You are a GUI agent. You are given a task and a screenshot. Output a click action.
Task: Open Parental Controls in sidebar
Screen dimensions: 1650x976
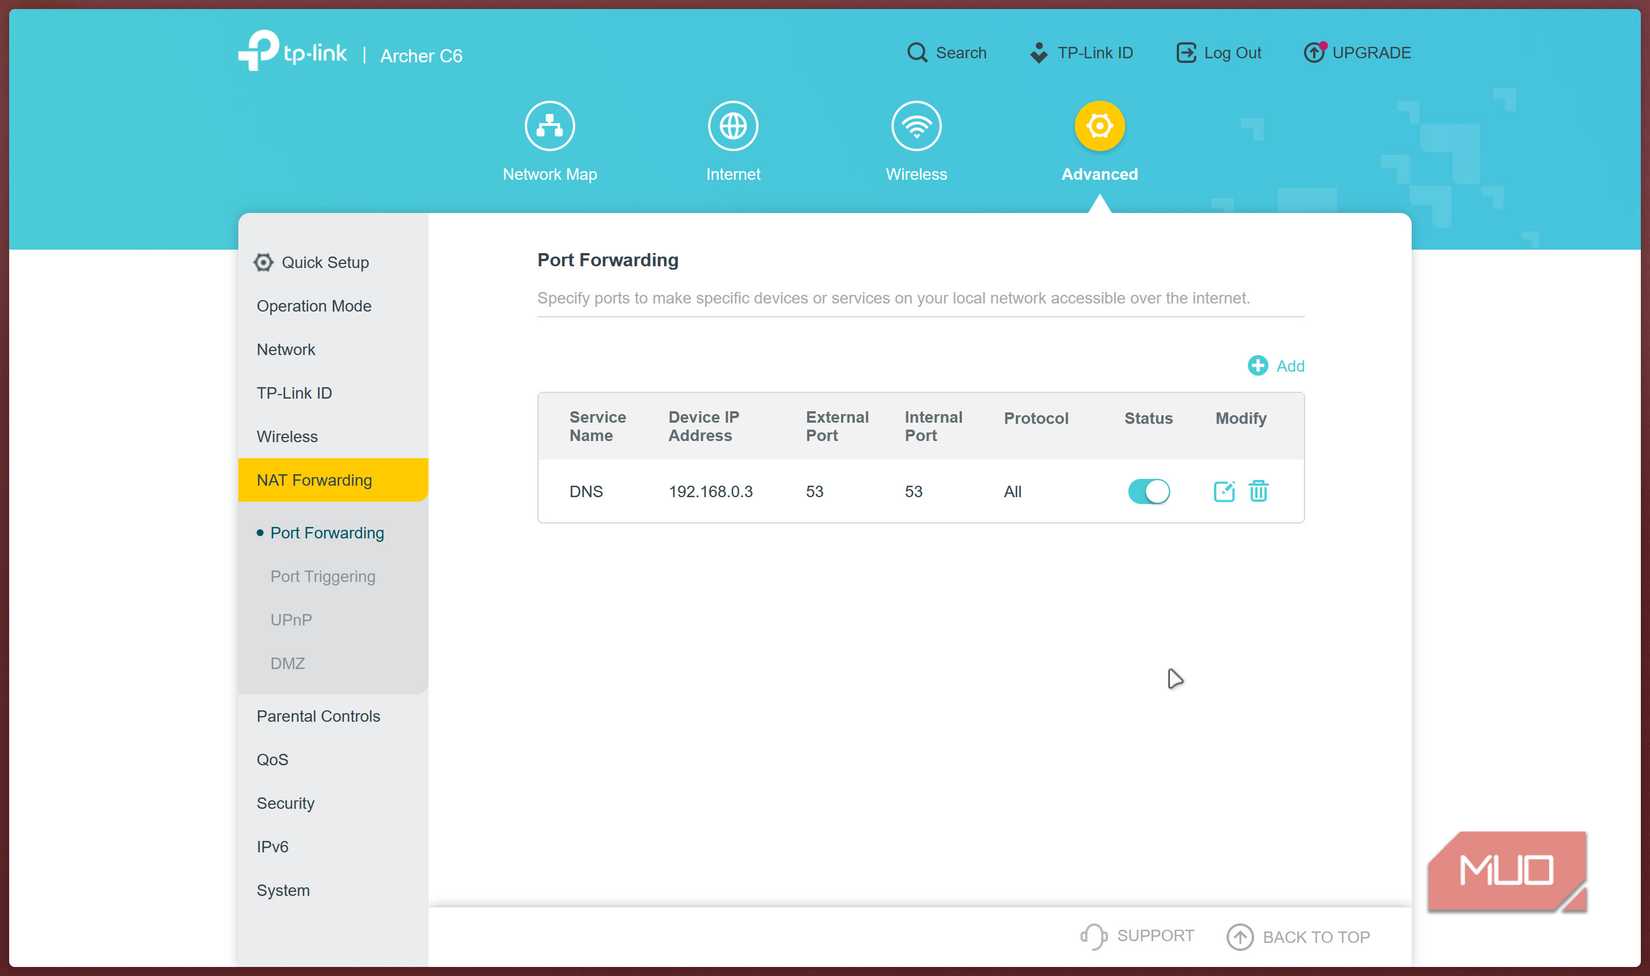[318, 716]
